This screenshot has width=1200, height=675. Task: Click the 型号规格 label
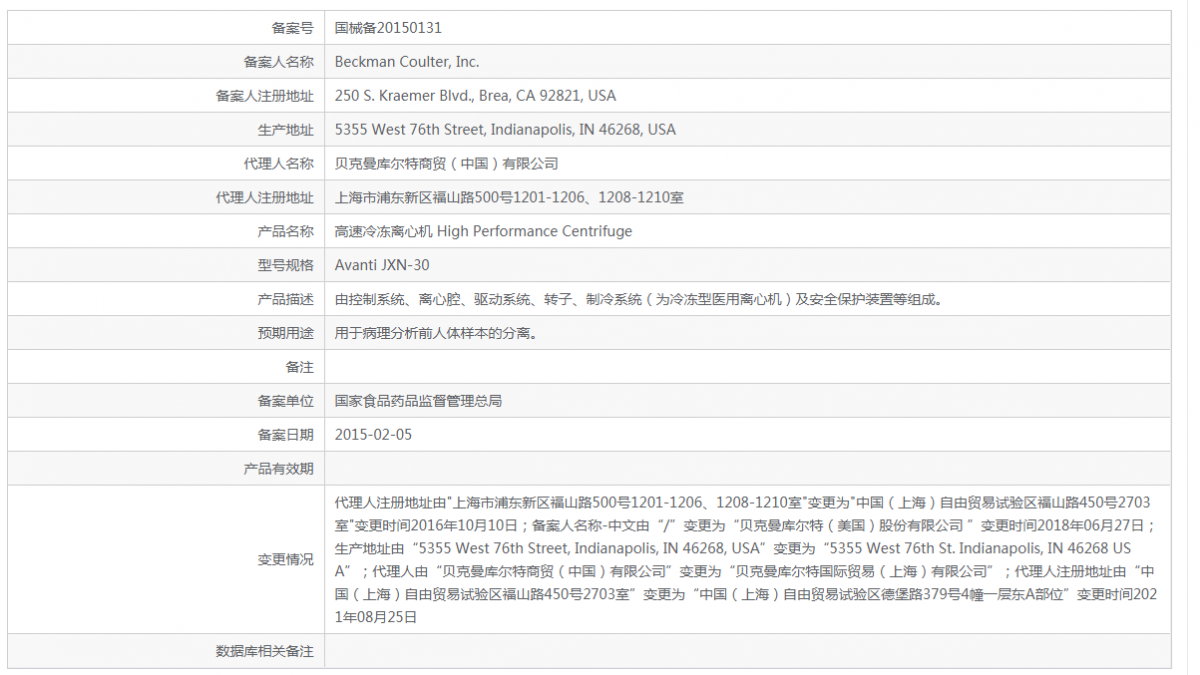[x=285, y=266]
